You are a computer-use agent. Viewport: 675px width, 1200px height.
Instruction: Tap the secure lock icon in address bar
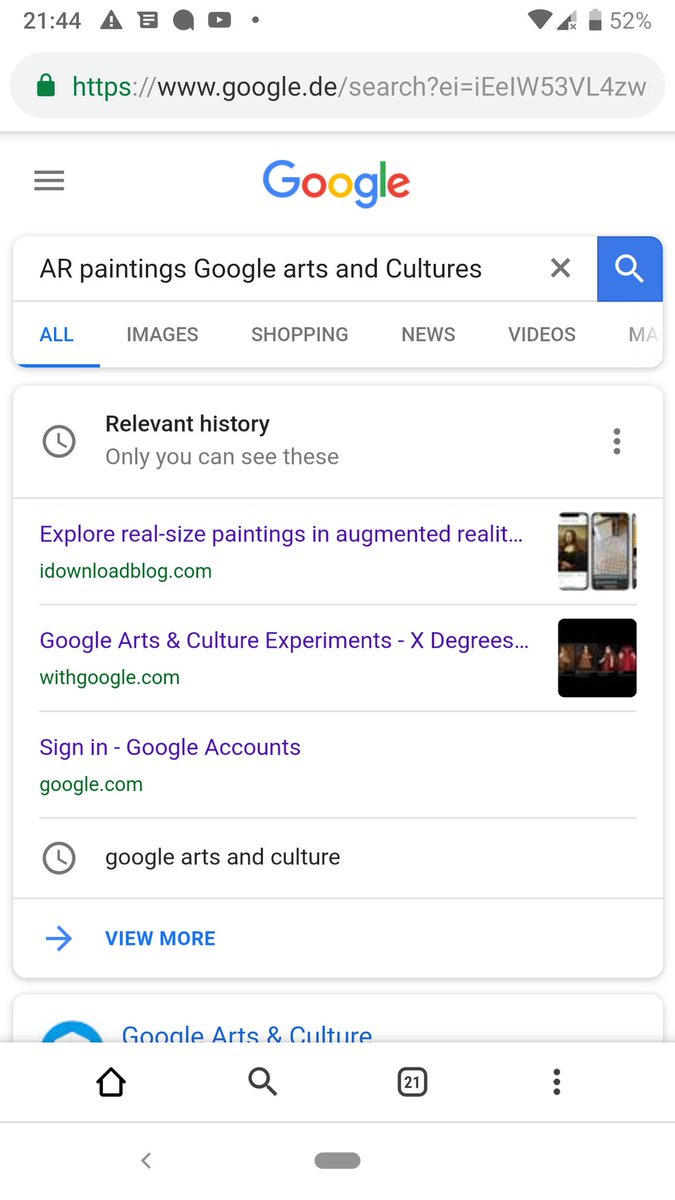[x=46, y=87]
